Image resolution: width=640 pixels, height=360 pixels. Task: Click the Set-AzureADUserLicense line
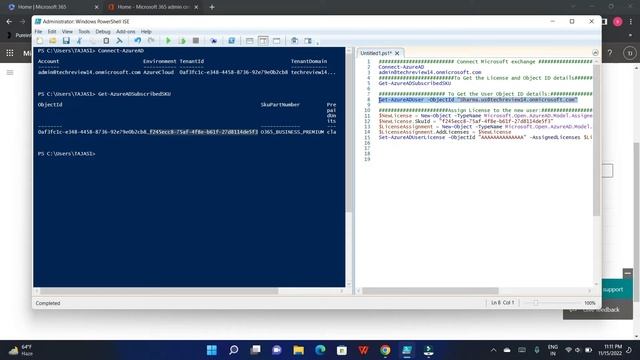485,138
